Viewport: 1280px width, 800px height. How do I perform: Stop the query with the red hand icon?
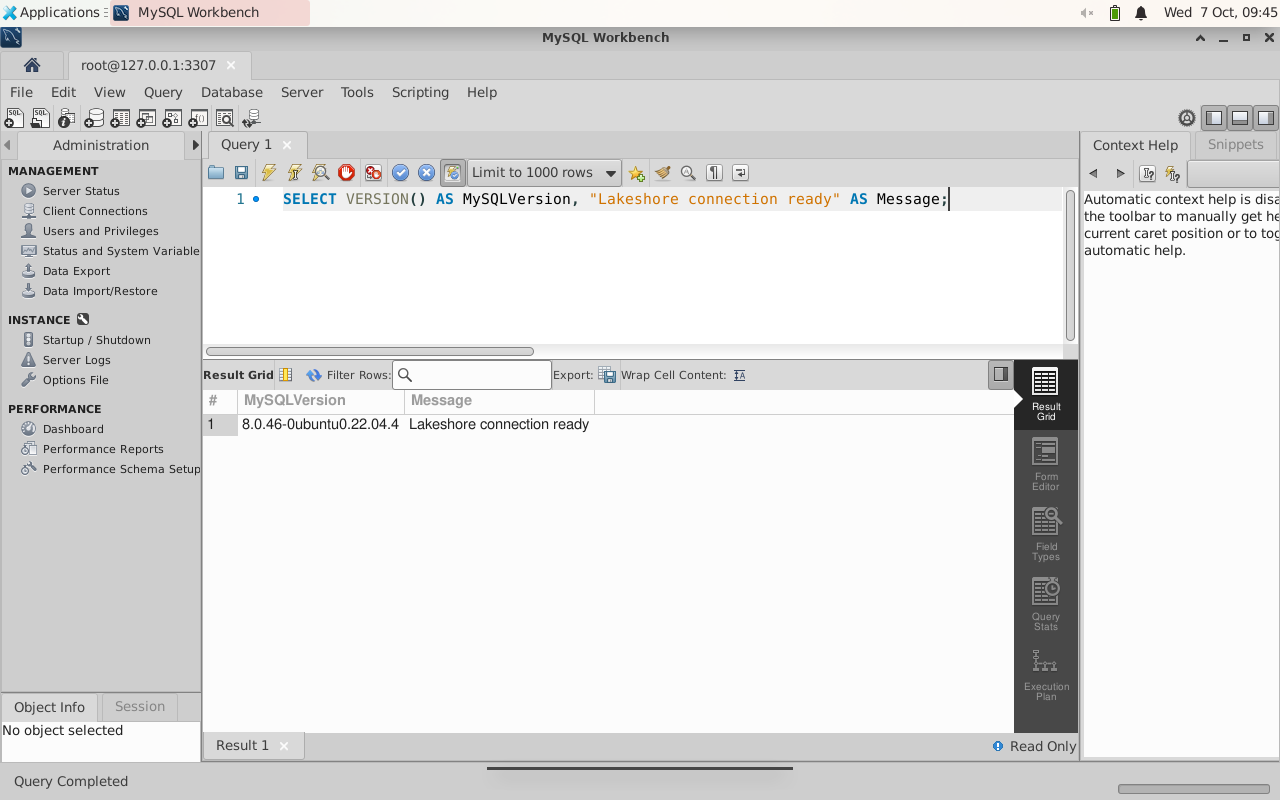(346, 173)
